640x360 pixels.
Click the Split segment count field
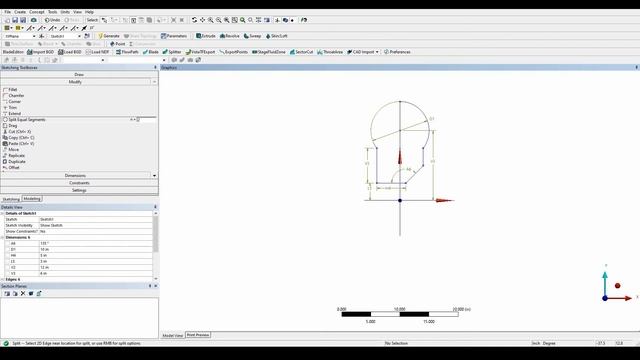click(x=146, y=120)
